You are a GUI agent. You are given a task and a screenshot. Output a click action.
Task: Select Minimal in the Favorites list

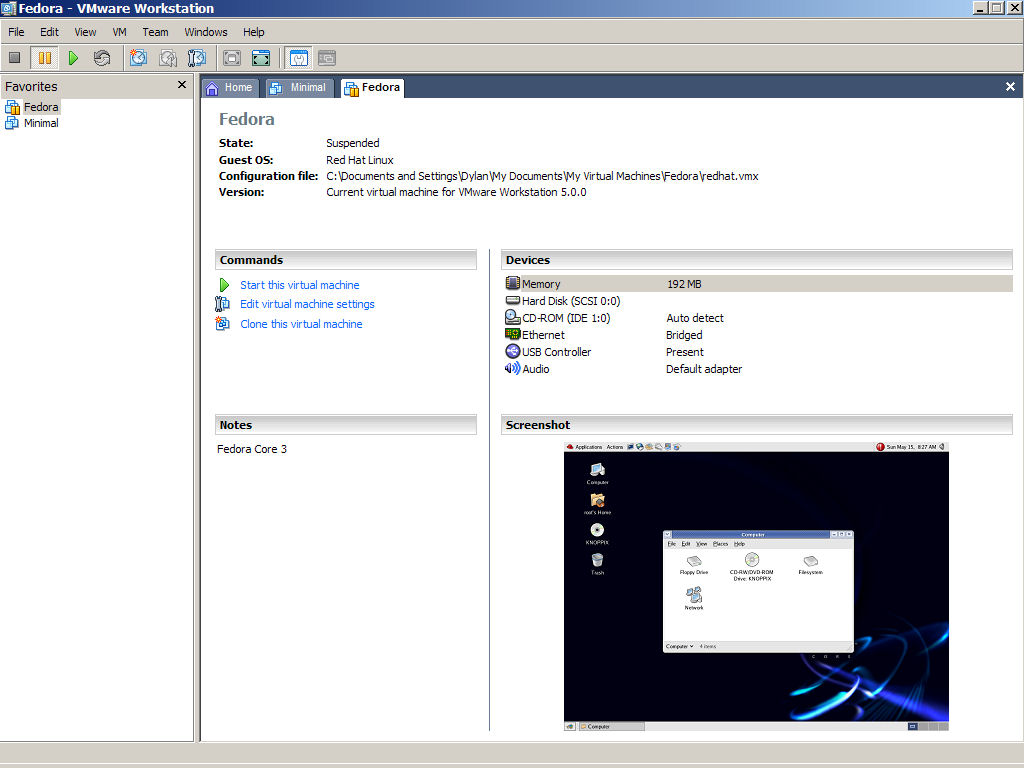click(41, 123)
